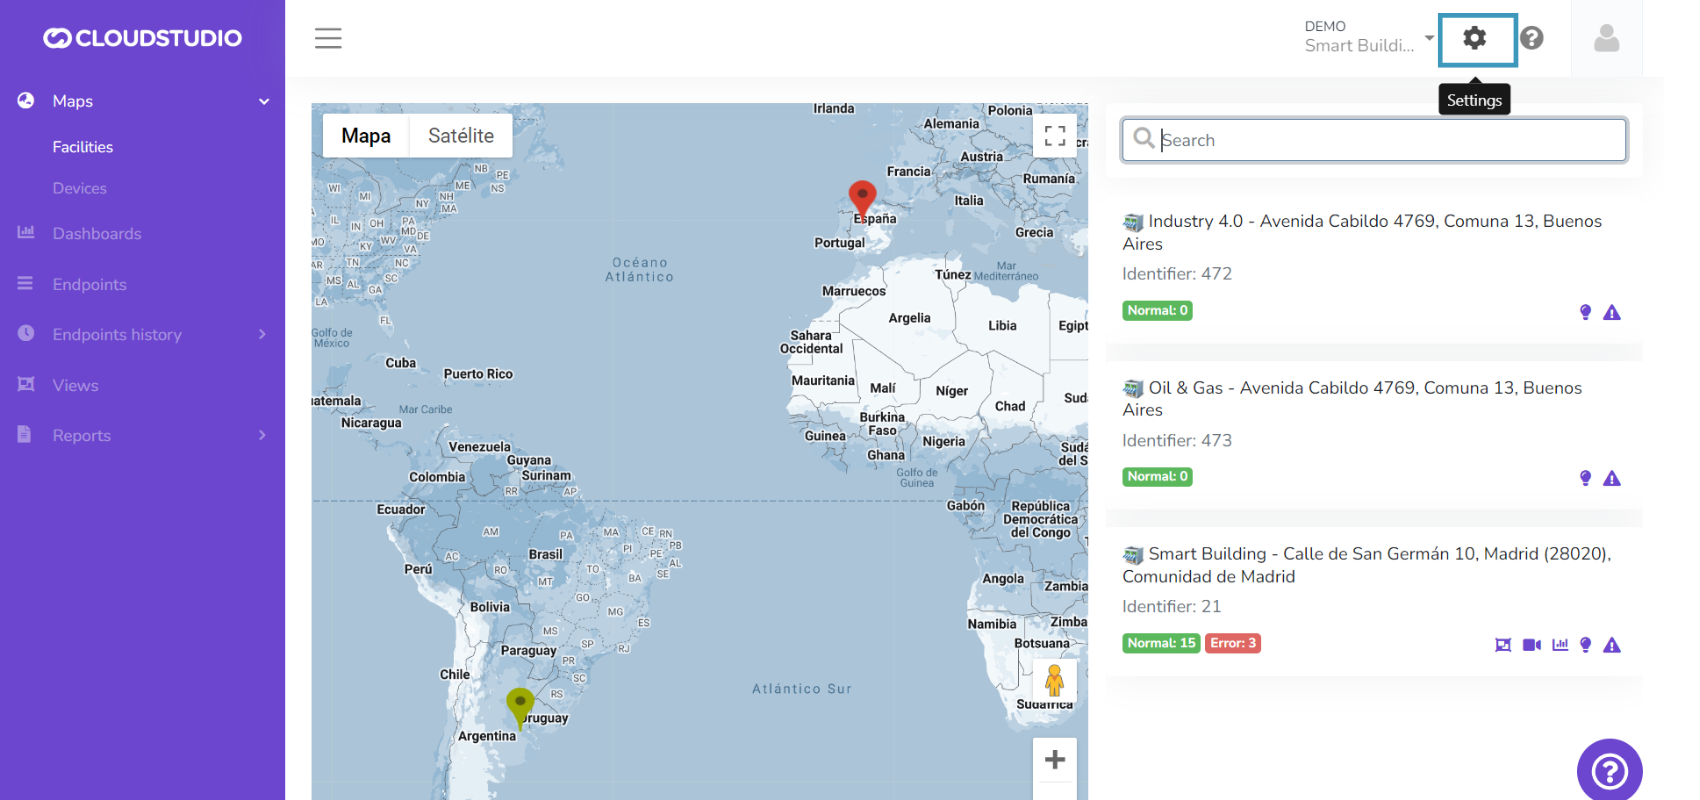
Task: Select Devices under Maps
Action: [x=79, y=188]
